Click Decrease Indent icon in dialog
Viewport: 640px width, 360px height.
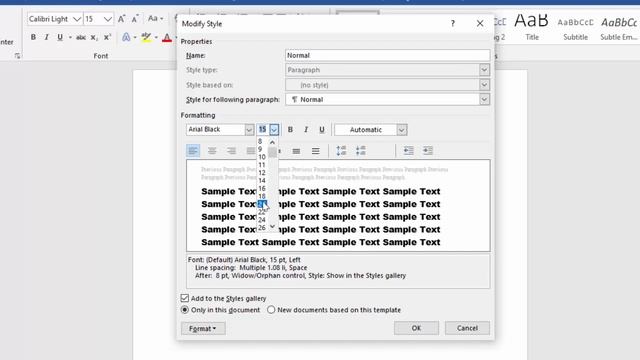click(x=409, y=151)
